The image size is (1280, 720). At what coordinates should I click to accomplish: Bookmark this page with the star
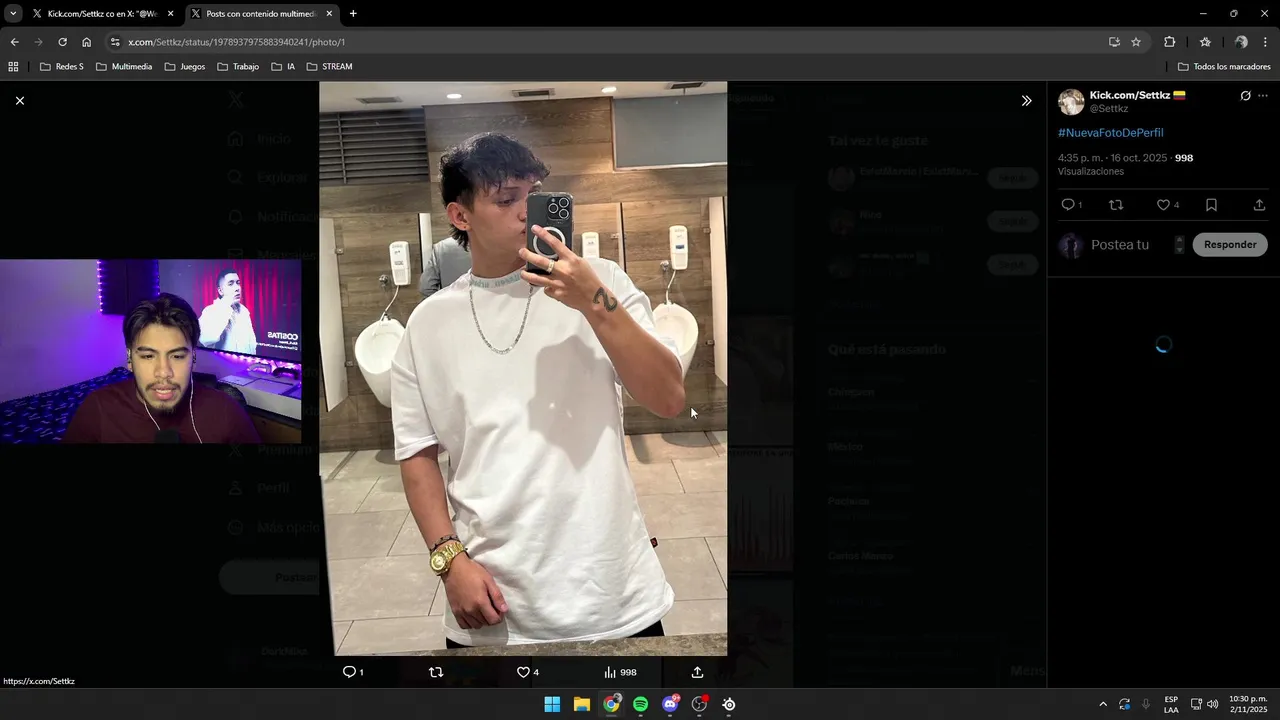pos(1136,42)
